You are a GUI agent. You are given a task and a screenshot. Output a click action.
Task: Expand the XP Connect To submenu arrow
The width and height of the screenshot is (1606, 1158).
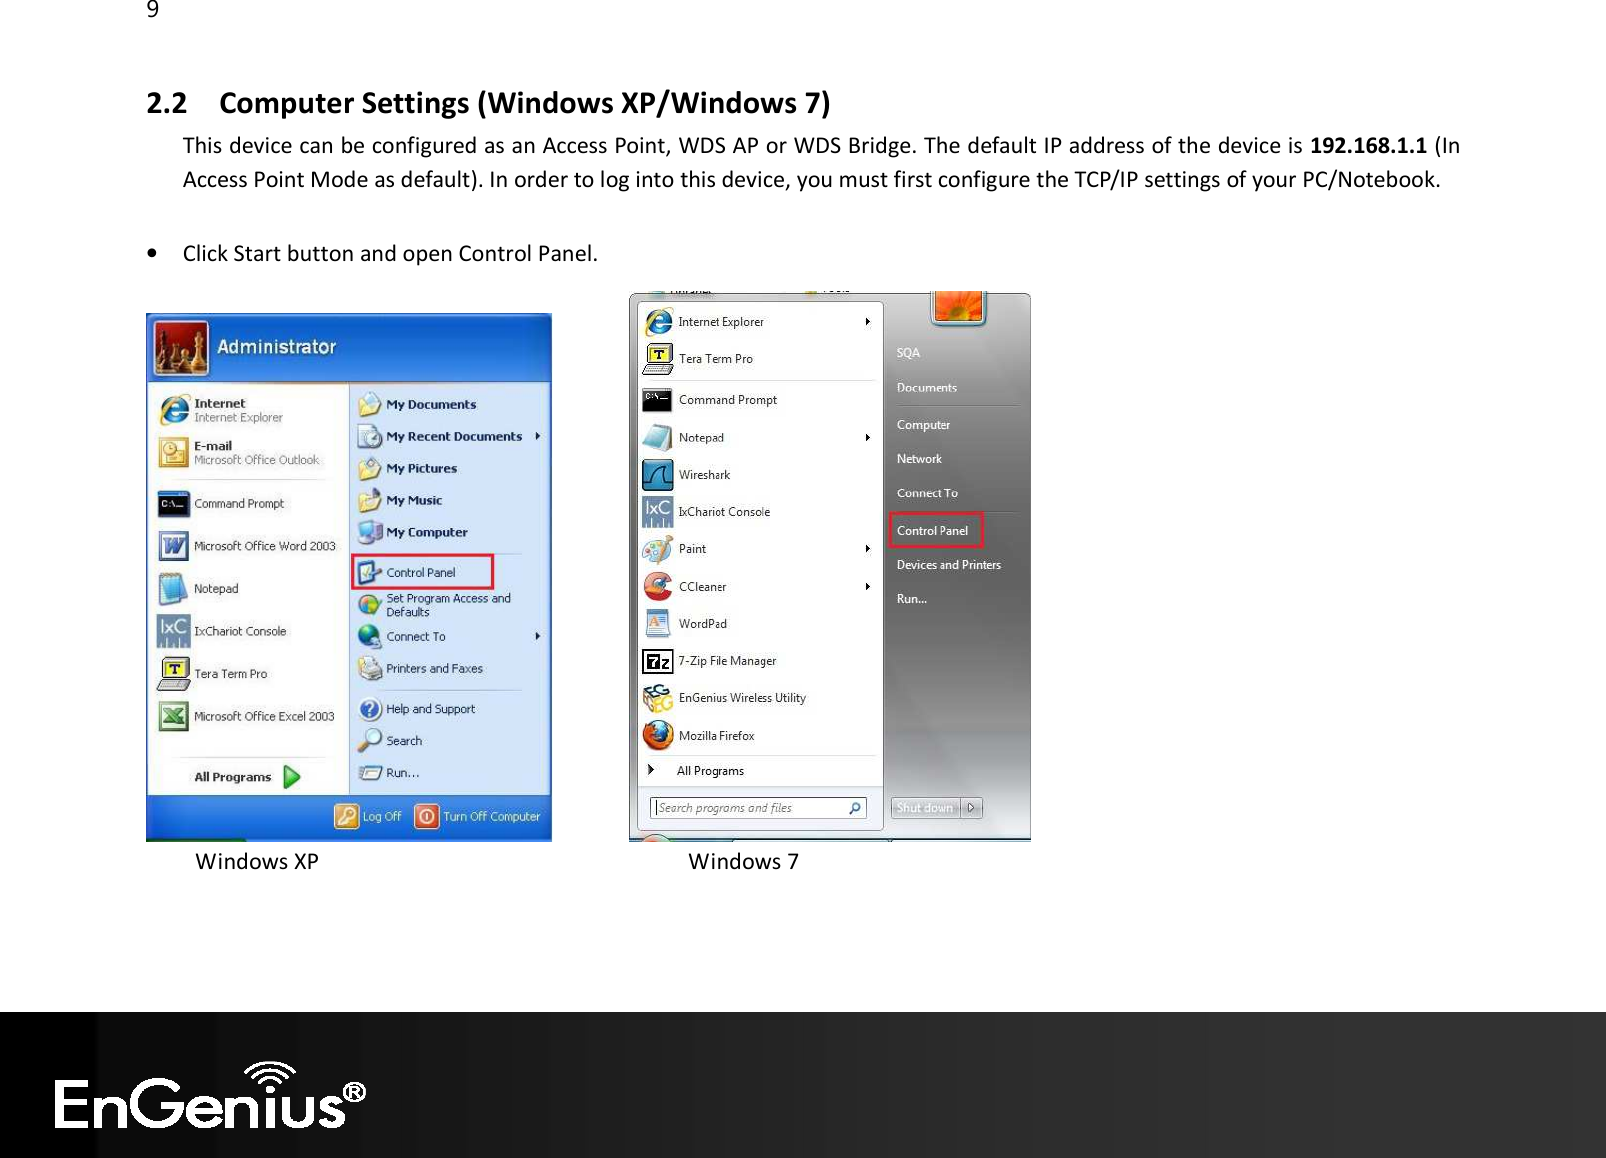click(x=538, y=636)
